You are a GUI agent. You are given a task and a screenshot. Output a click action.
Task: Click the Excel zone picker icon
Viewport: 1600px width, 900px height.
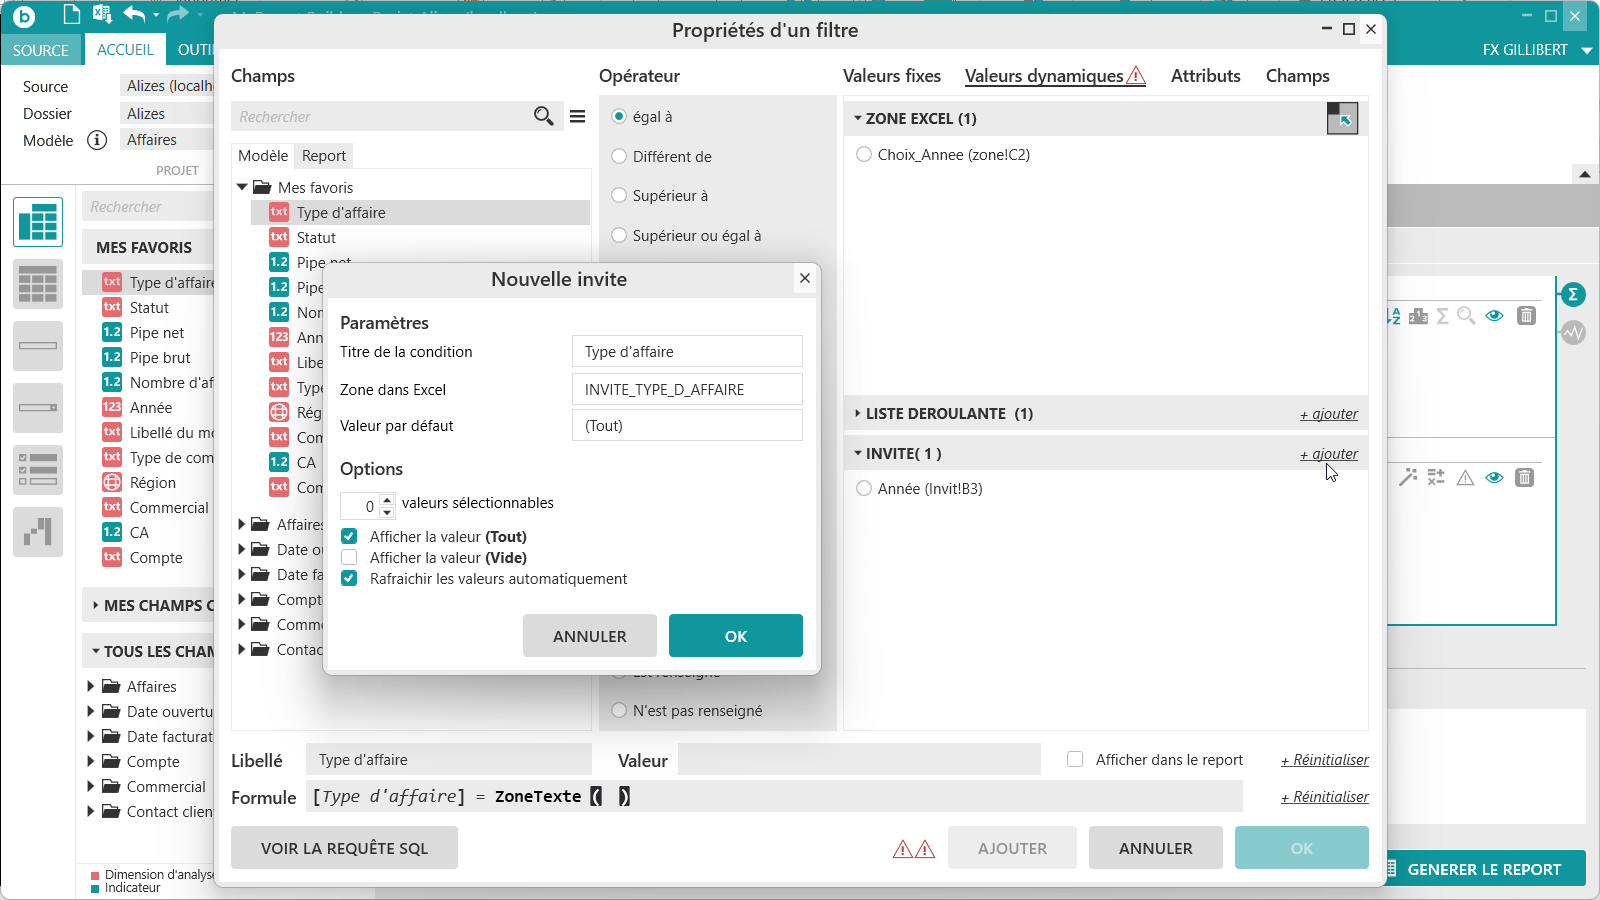(x=1342, y=118)
